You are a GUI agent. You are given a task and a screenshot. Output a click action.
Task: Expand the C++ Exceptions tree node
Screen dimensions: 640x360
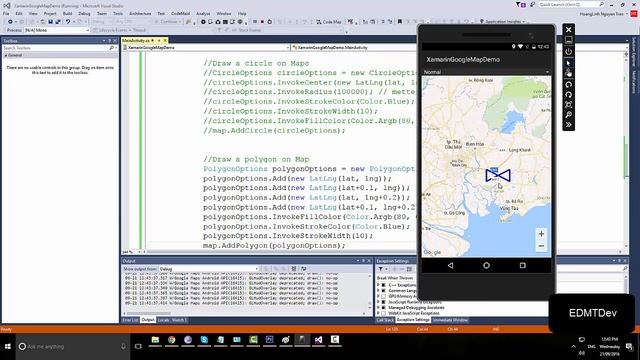[378, 285]
